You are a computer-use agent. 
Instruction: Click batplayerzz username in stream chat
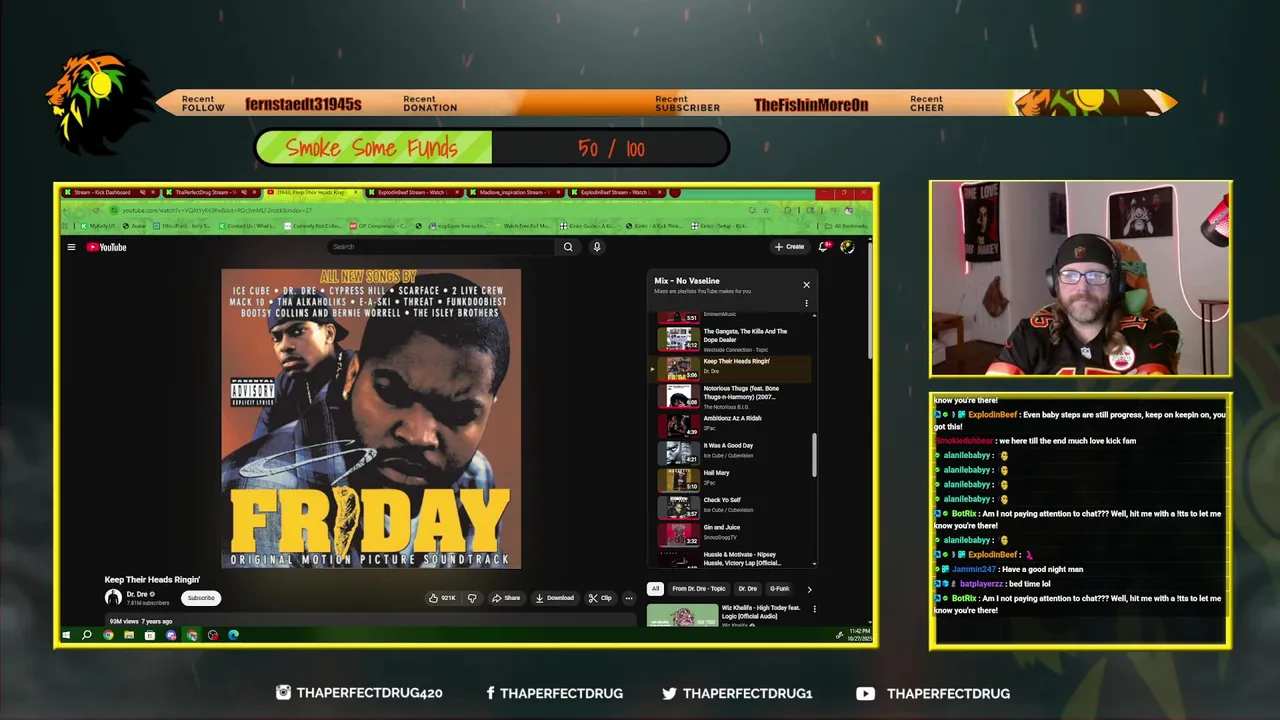981,584
